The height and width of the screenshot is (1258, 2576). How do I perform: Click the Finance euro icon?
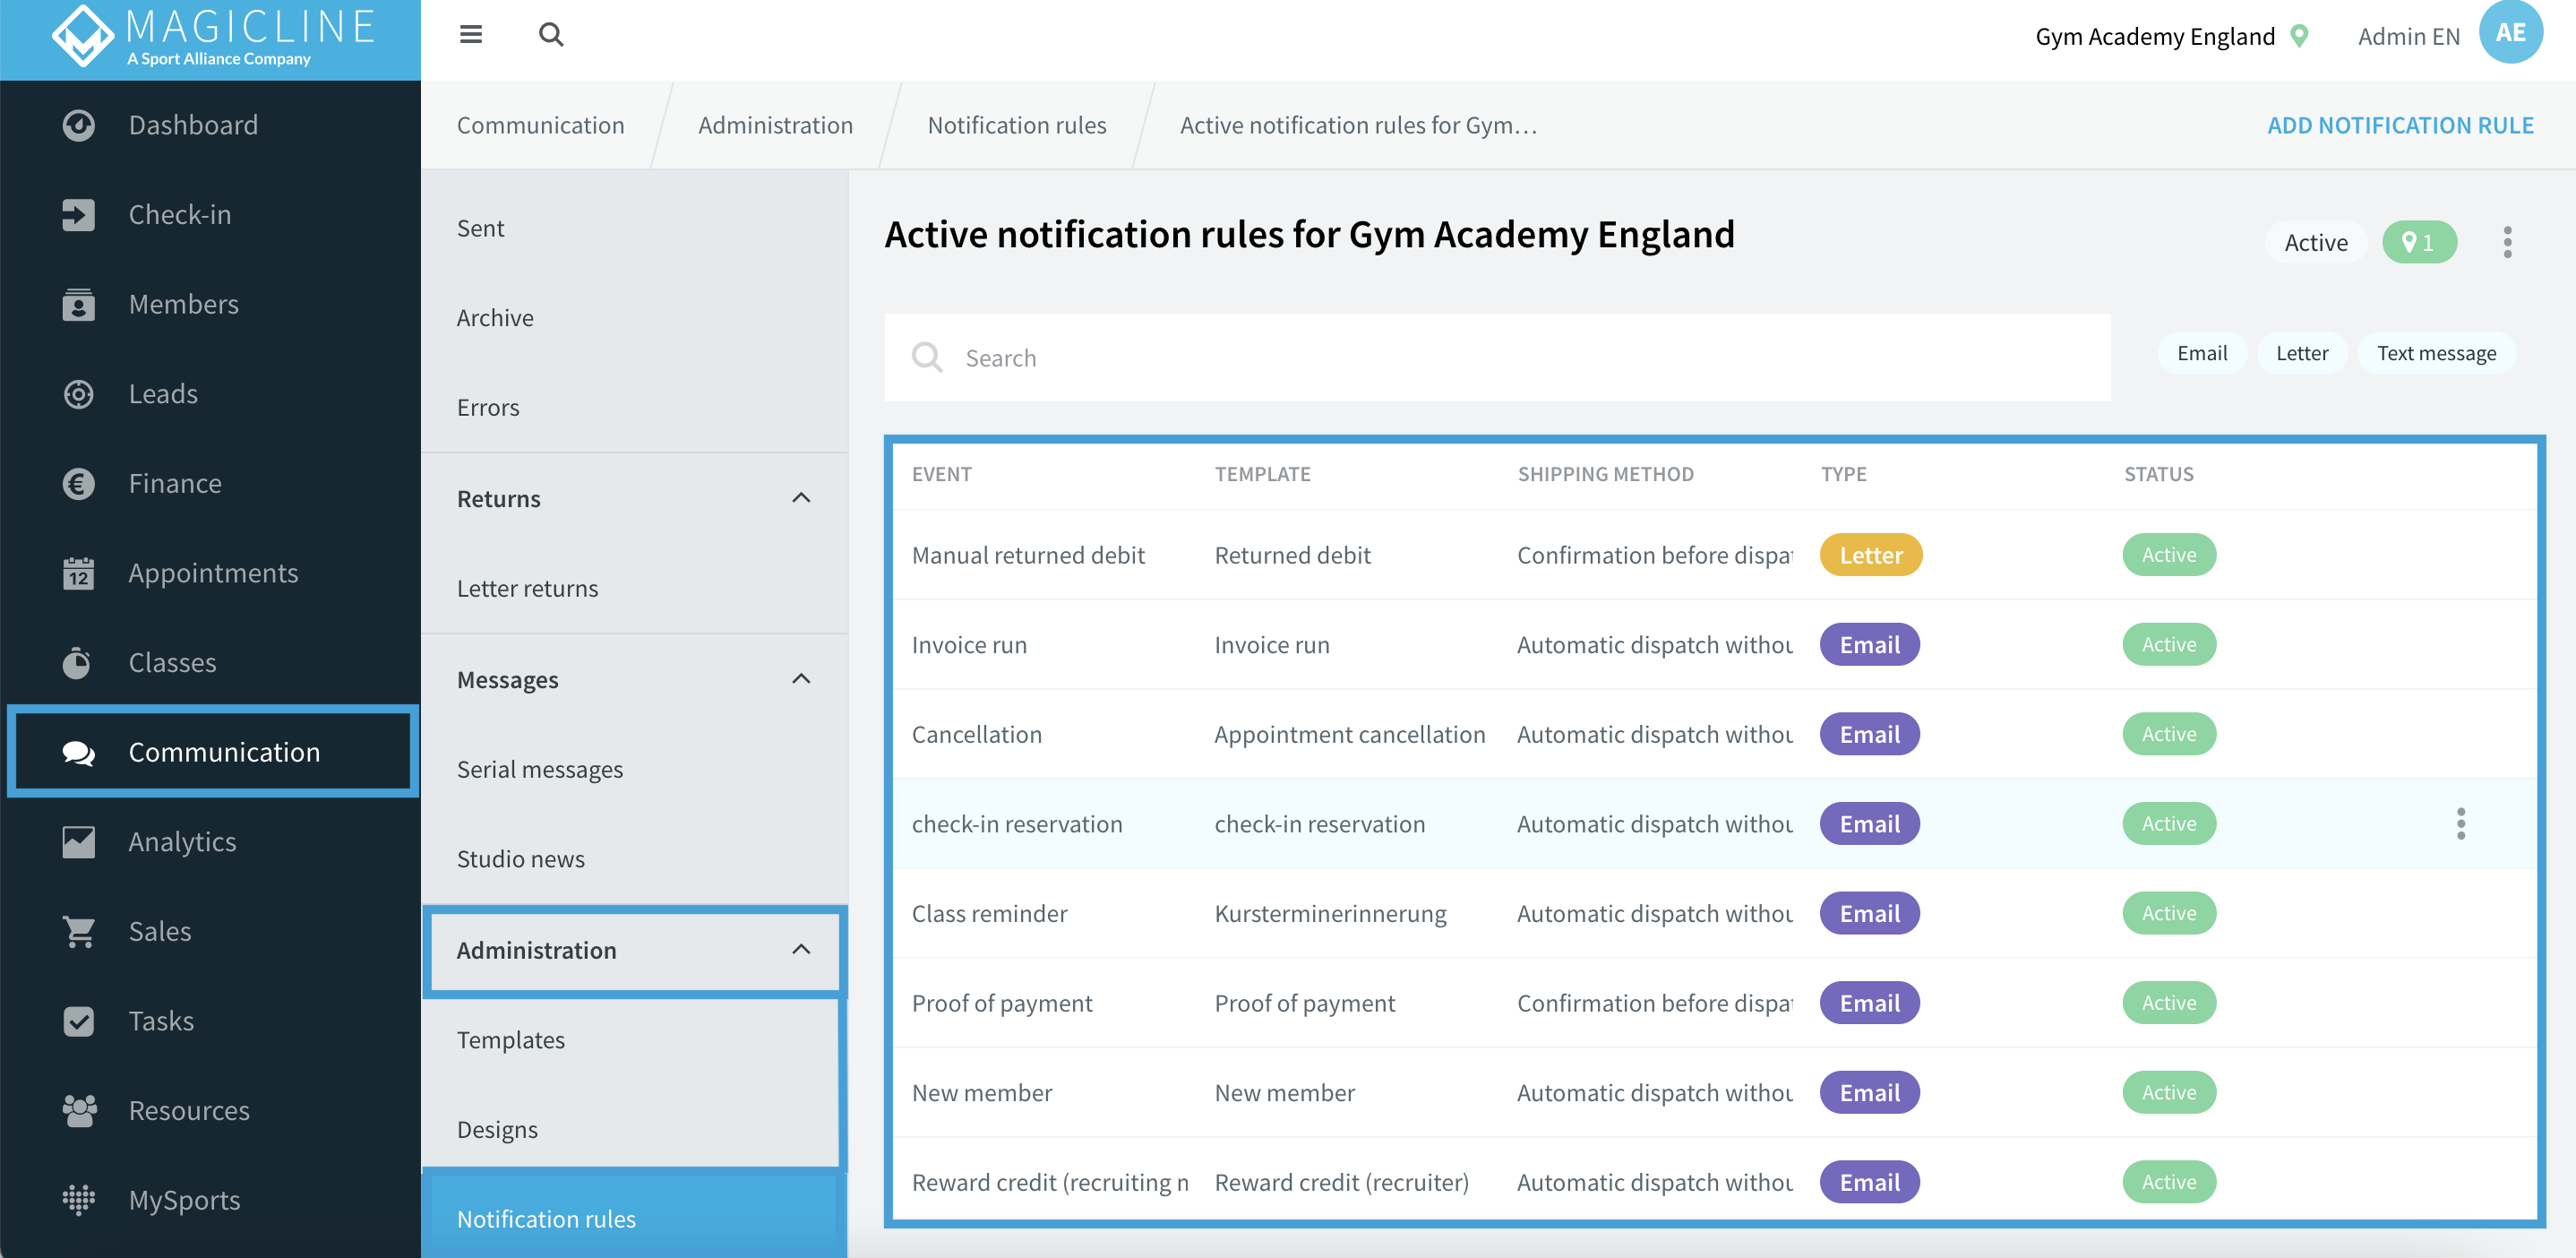(x=78, y=483)
